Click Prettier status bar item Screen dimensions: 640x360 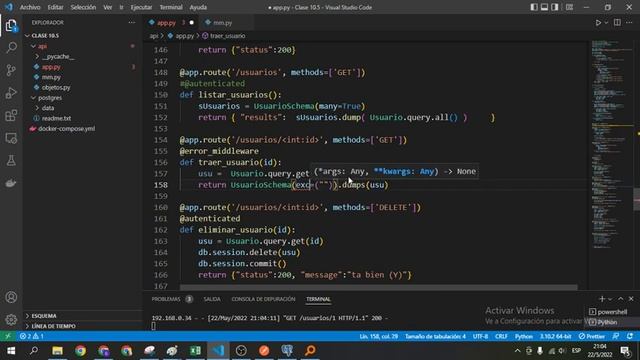[591, 336]
